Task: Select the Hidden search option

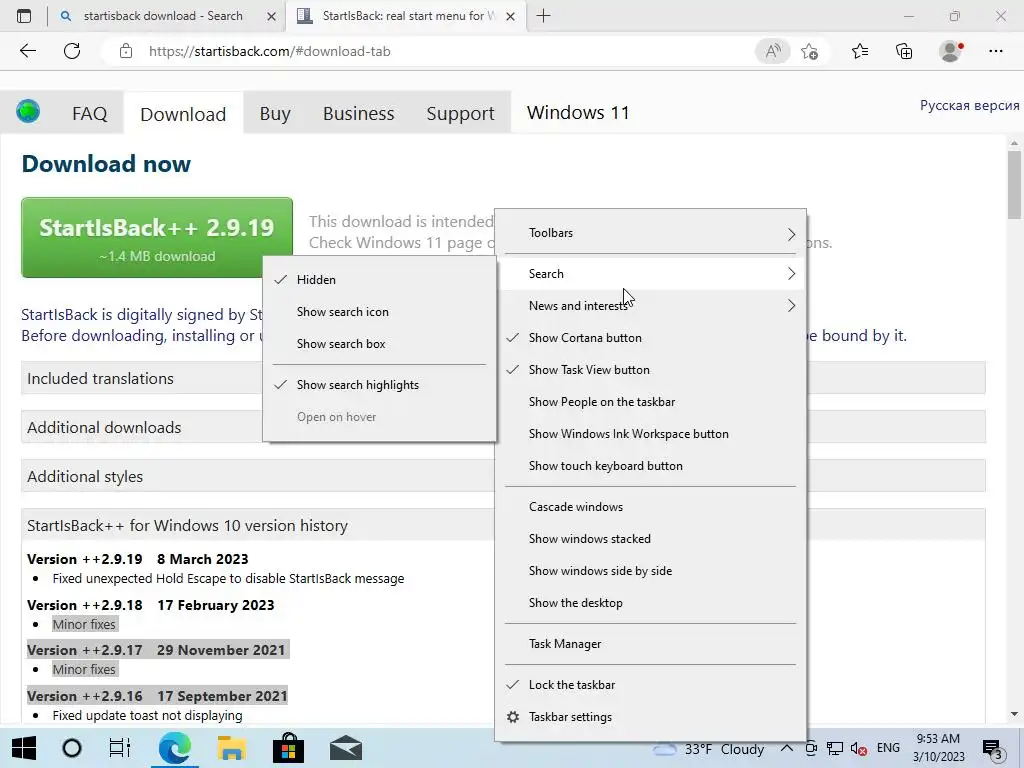Action: point(379,280)
